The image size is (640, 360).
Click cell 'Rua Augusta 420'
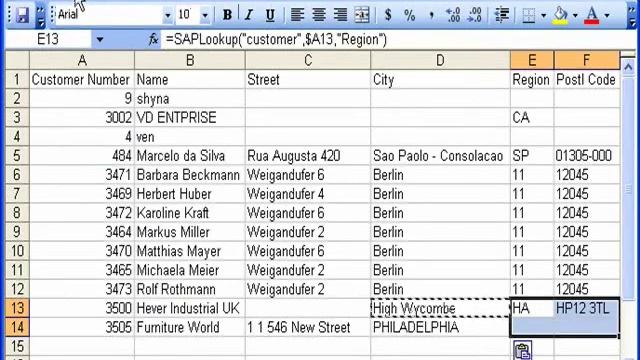coord(308,156)
